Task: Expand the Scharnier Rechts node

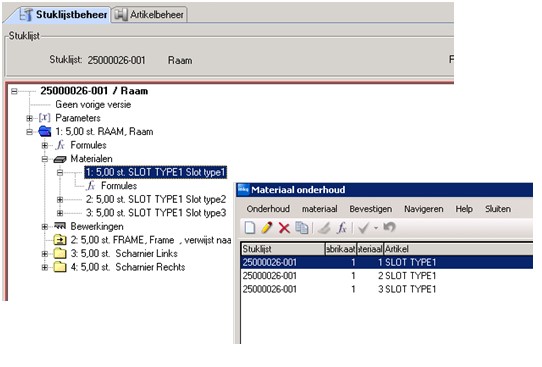Action: (45, 267)
